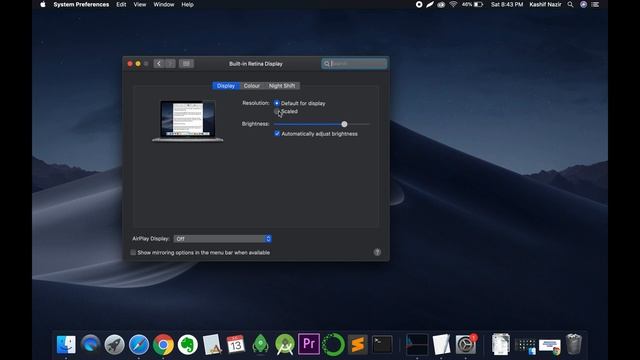640x360 pixels.
Task: Open the Kashif Nazir user menu
Action: click(545, 4)
